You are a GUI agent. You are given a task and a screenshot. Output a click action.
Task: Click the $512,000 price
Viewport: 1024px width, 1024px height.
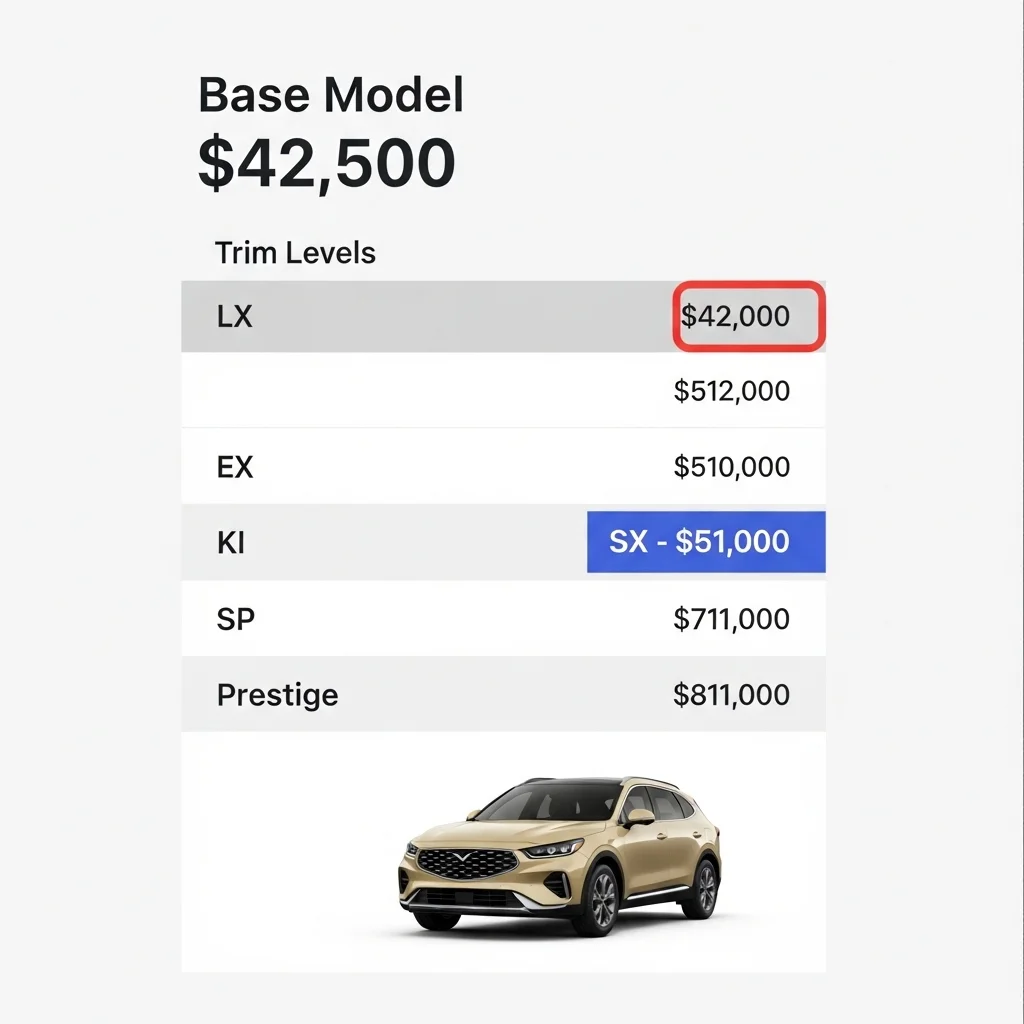click(731, 391)
